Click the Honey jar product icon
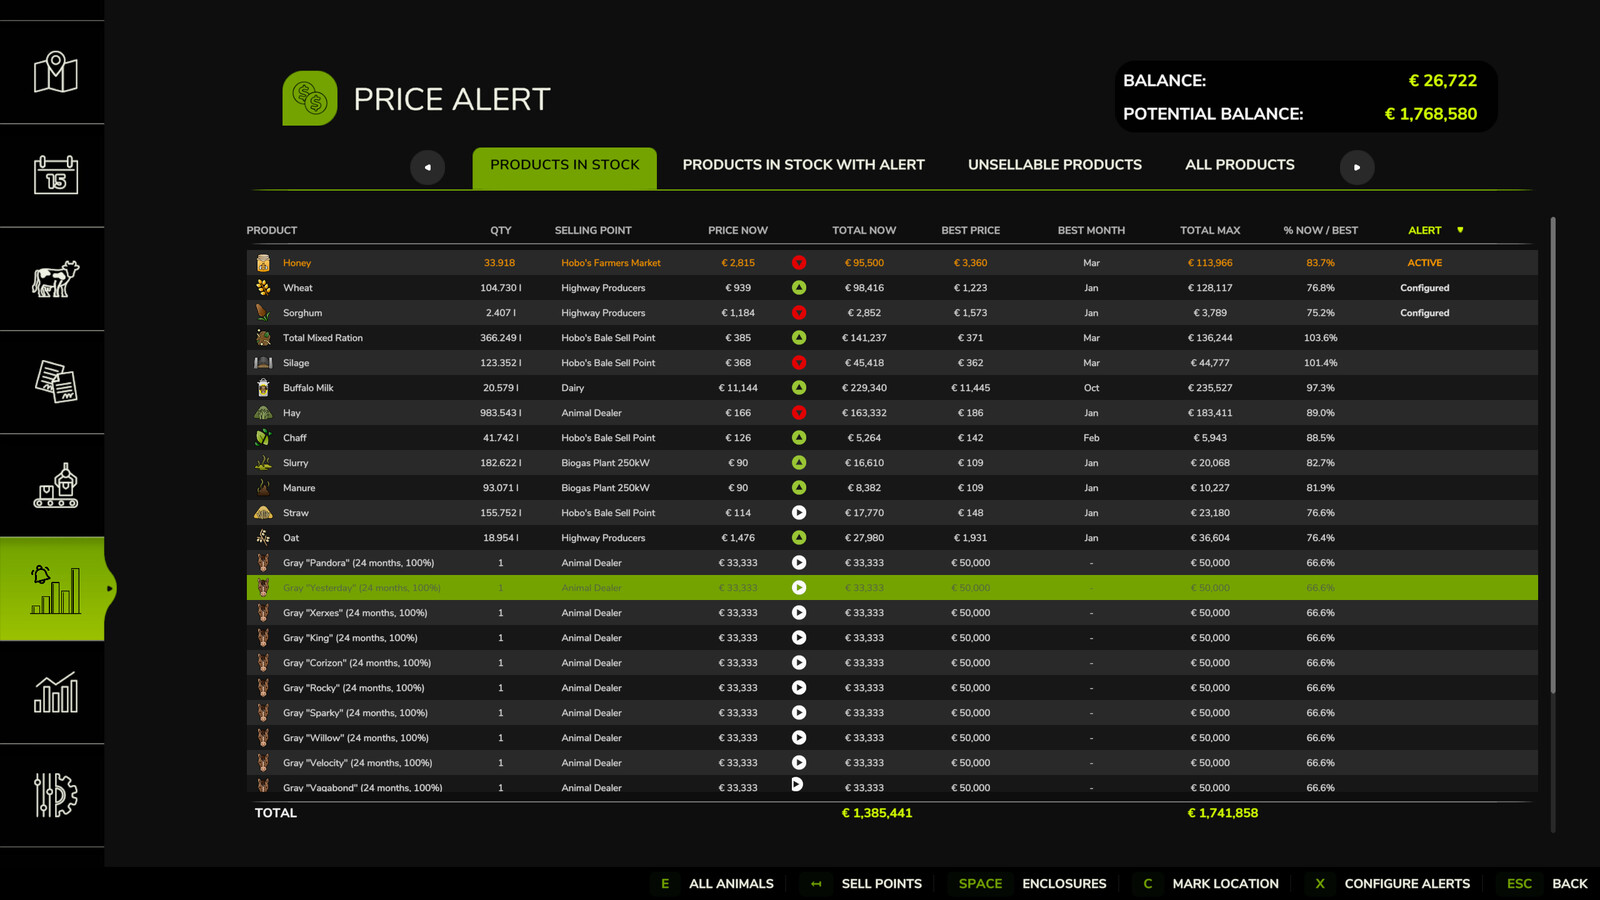This screenshot has width=1600, height=900. [263, 263]
